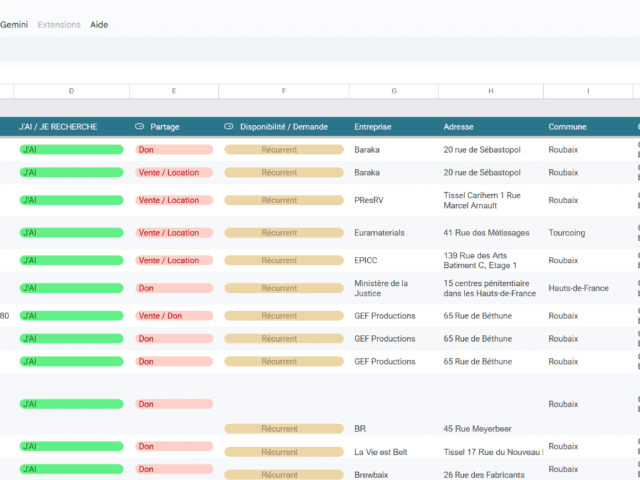Select the BR company cell
The height and width of the screenshot is (480, 640).
[360, 429]
